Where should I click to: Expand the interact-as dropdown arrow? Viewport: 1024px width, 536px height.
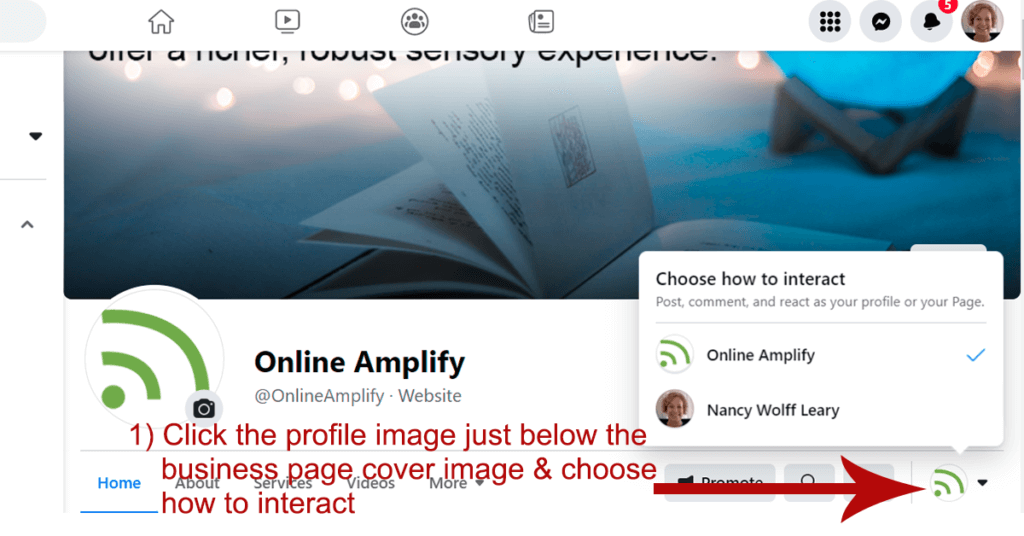pyautogui.click(x=982, y=483)
